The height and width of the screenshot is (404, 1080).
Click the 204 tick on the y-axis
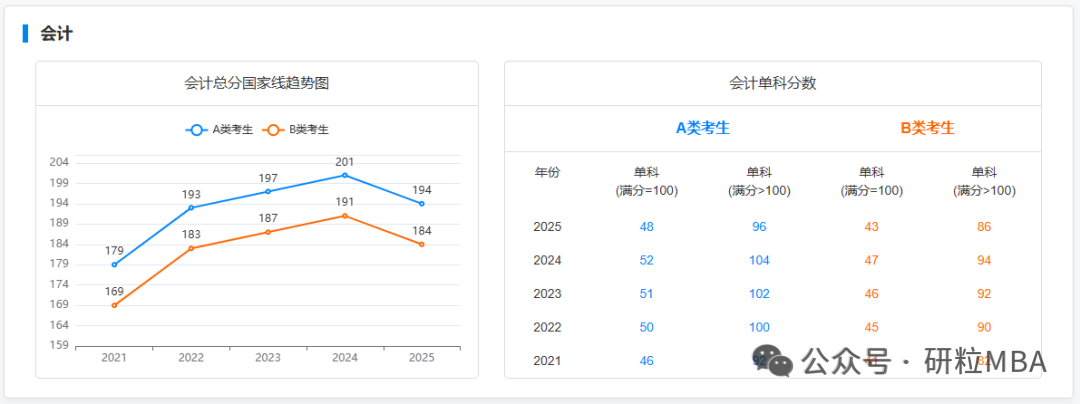[x=59, y=162]
